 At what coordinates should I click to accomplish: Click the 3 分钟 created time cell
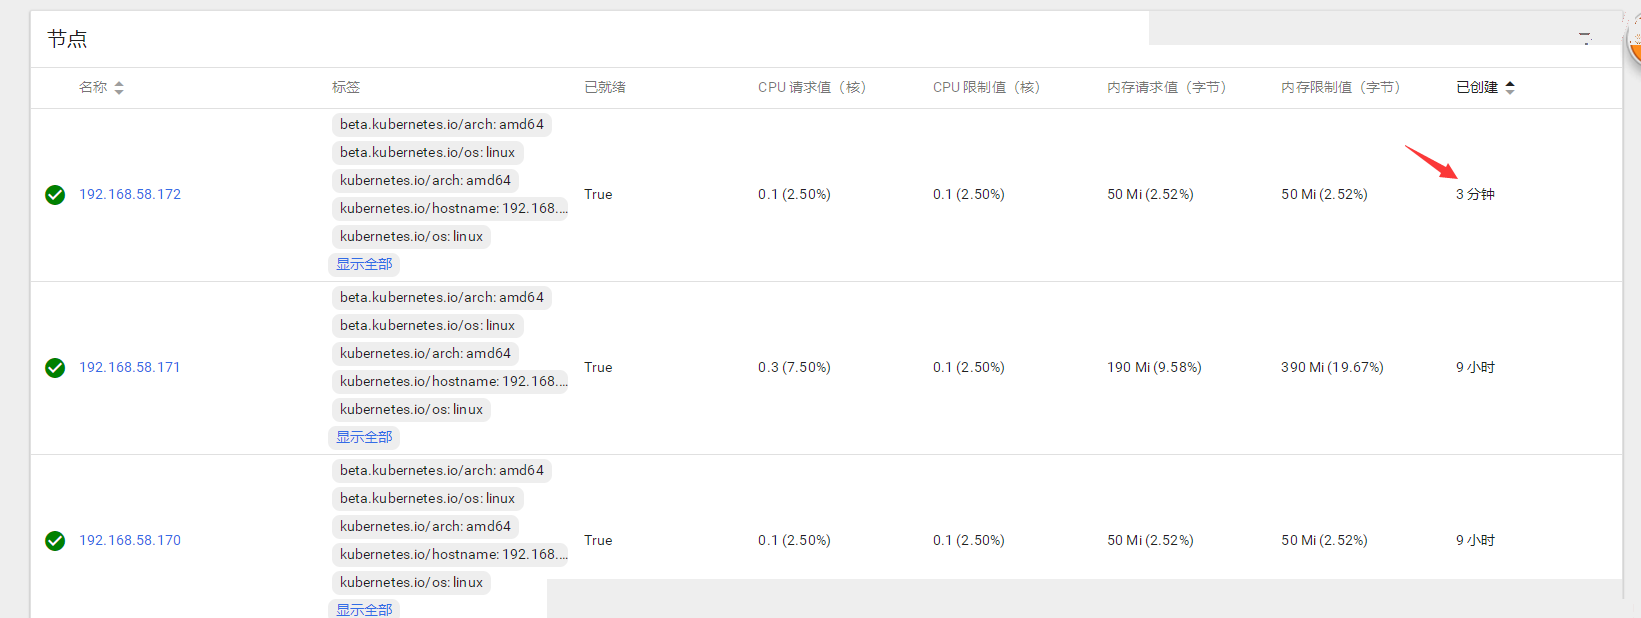tap(1475, 195)
